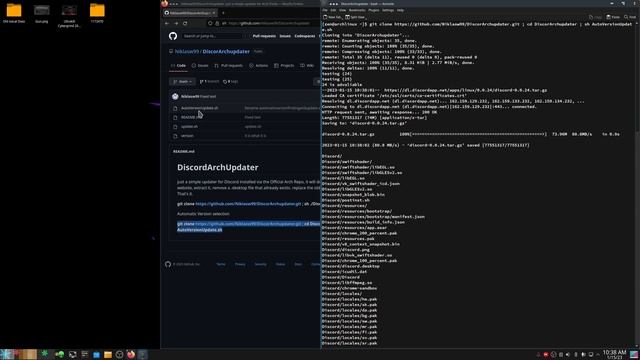The width and height of the screenshot is (640, 360).
Task: Reload the GitHub page in Firefox
Action: [x=185, y=23]
